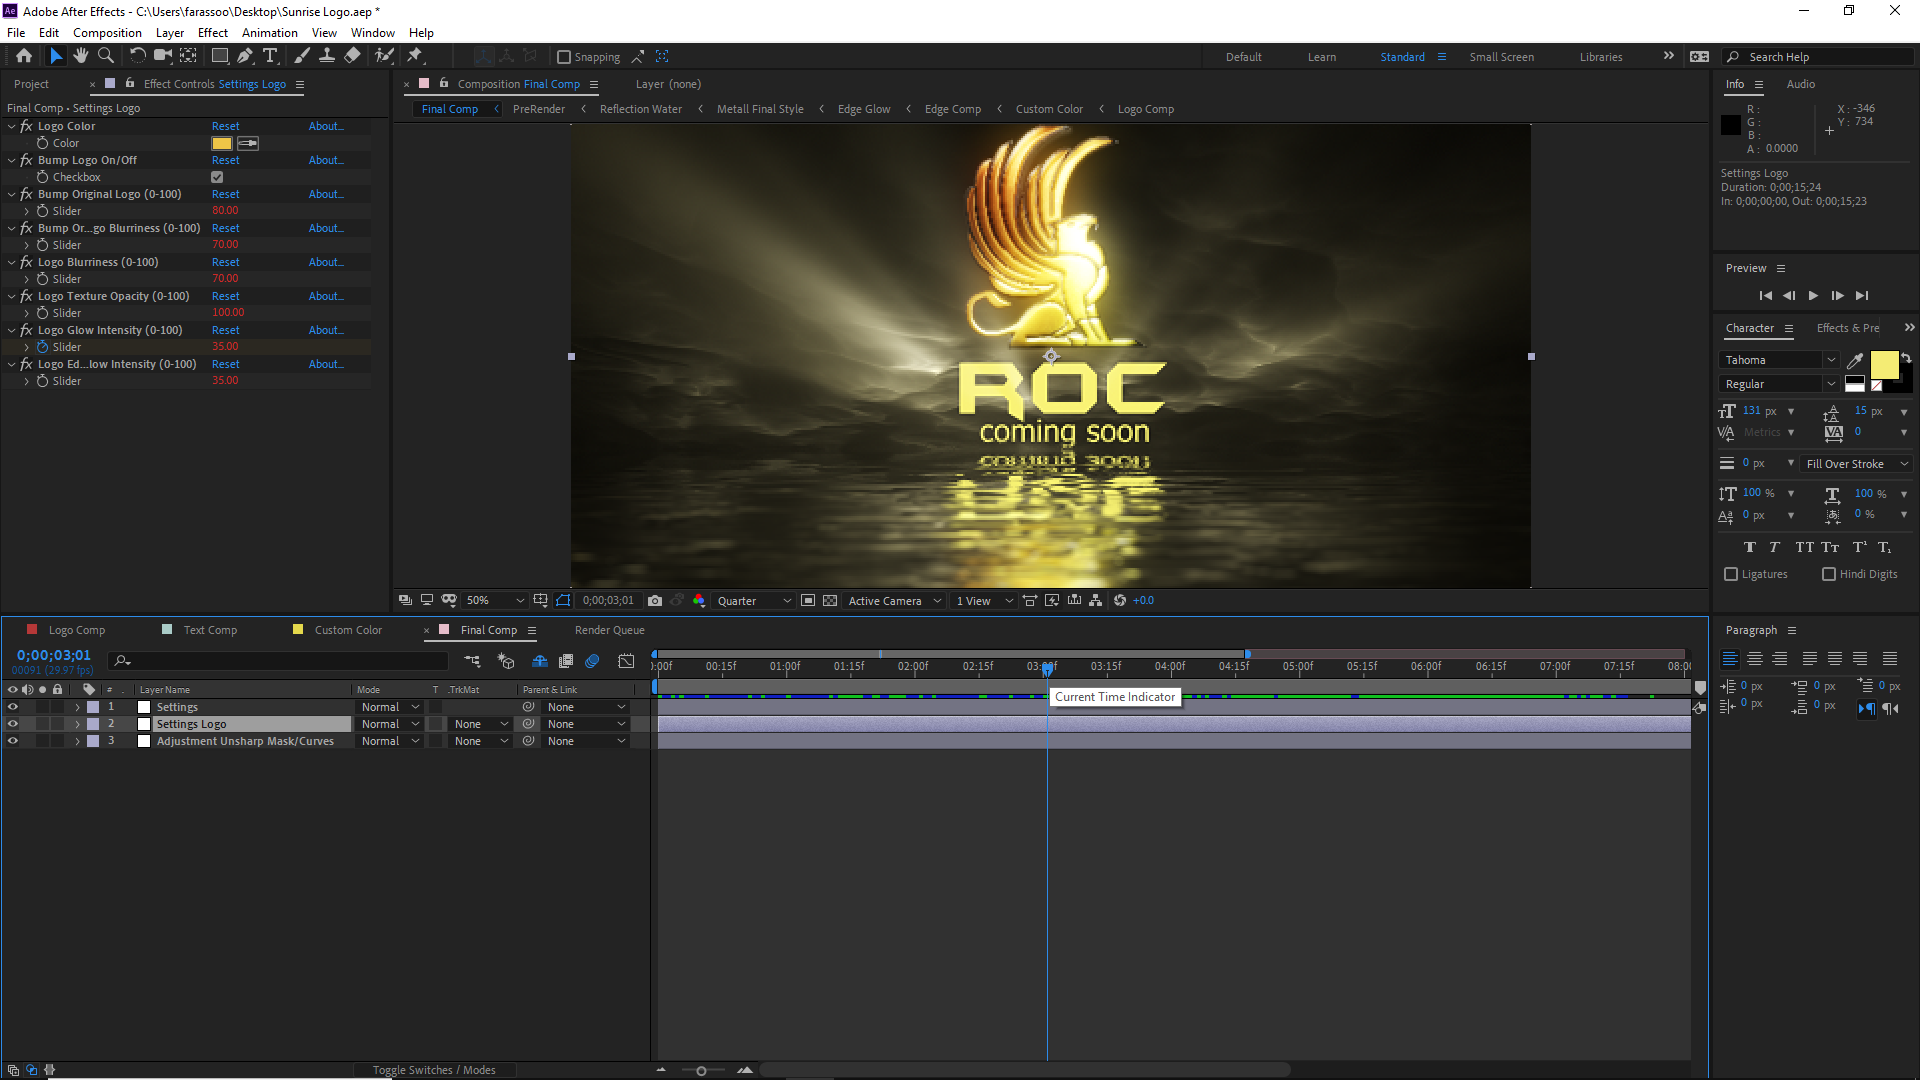Toggle Bump Logo On/Off checkbox

point(216,177)
